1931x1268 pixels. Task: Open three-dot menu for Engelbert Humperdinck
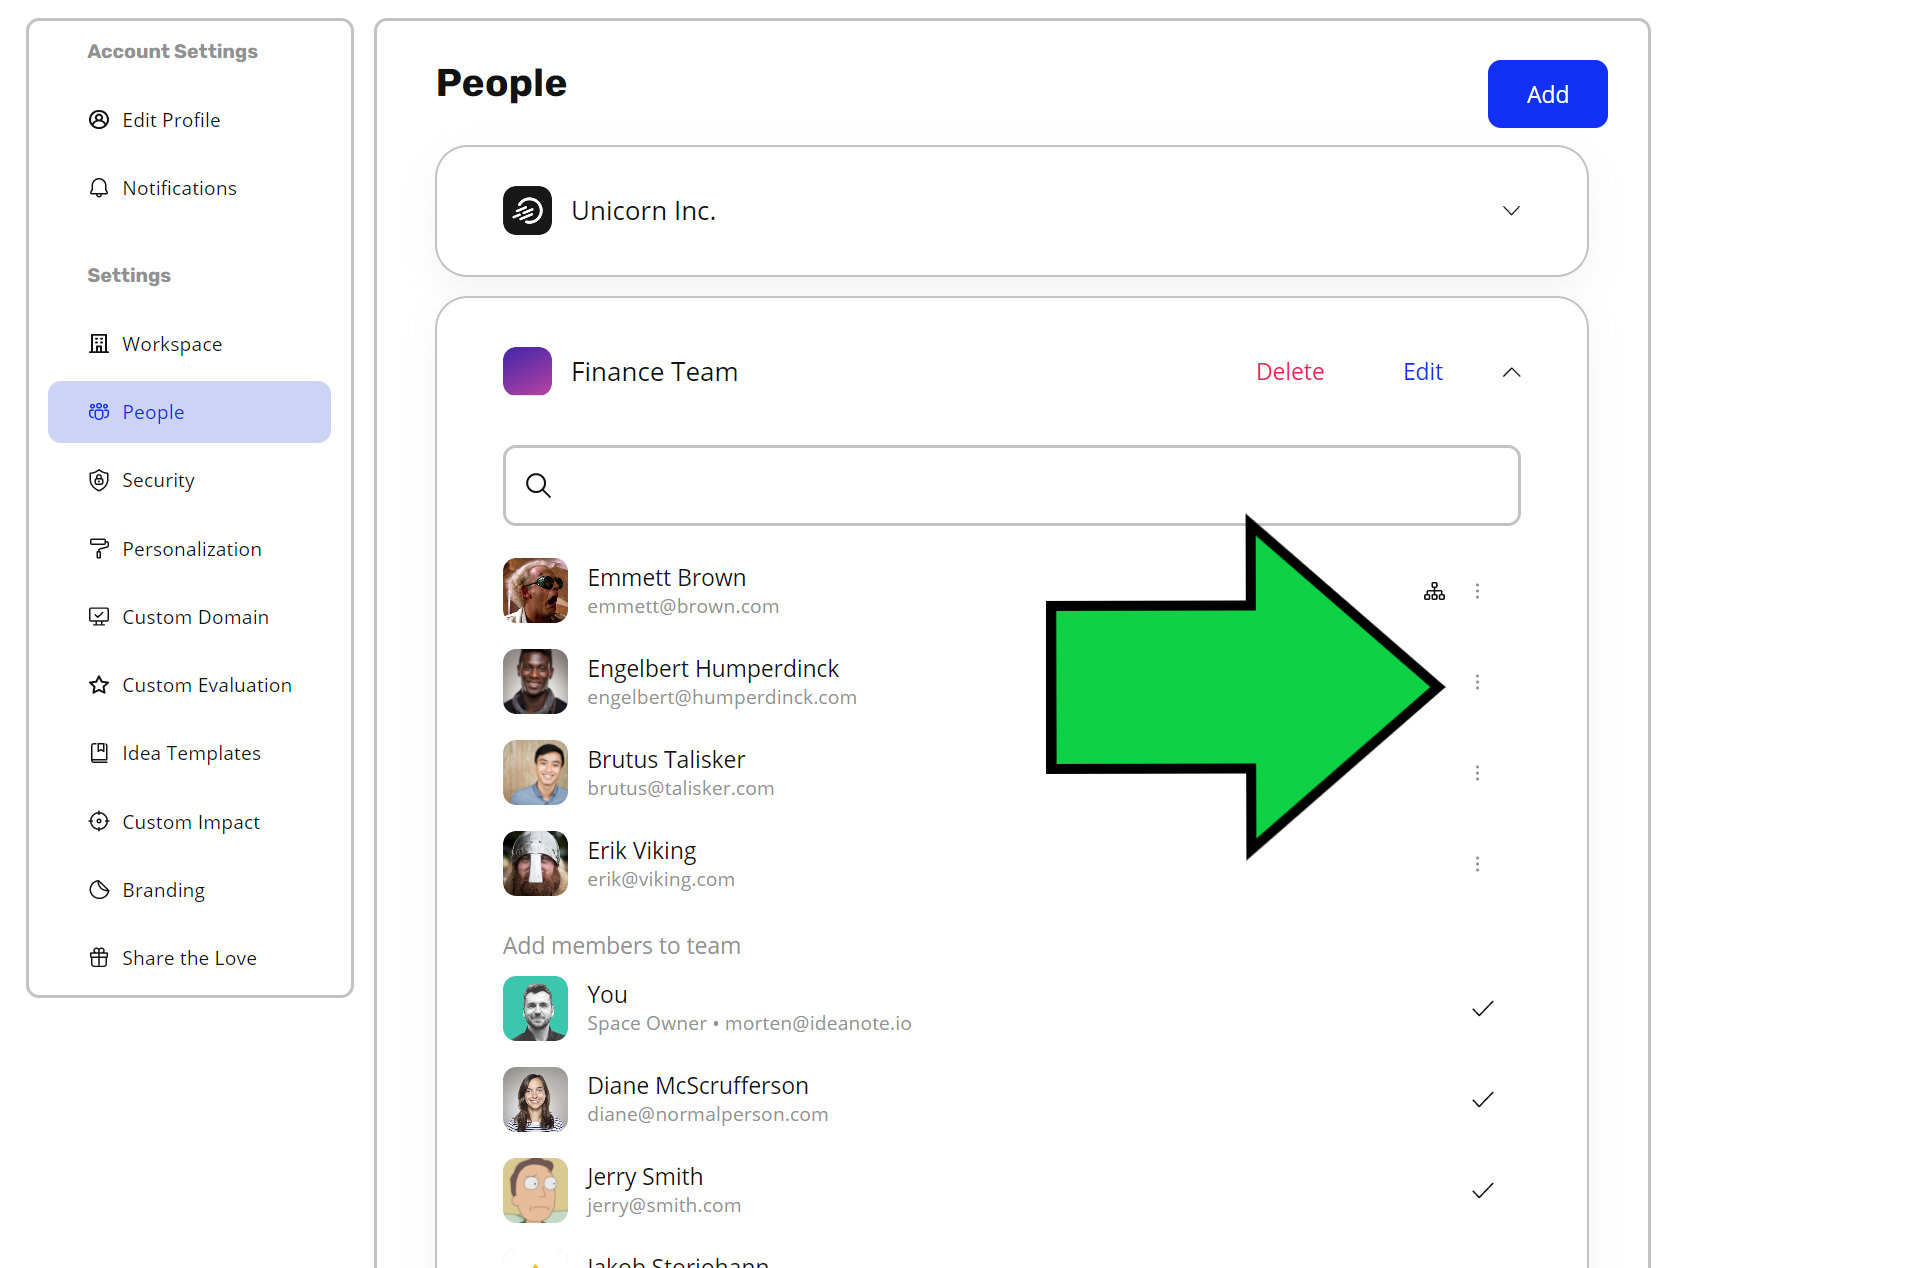pos(1477,682)
